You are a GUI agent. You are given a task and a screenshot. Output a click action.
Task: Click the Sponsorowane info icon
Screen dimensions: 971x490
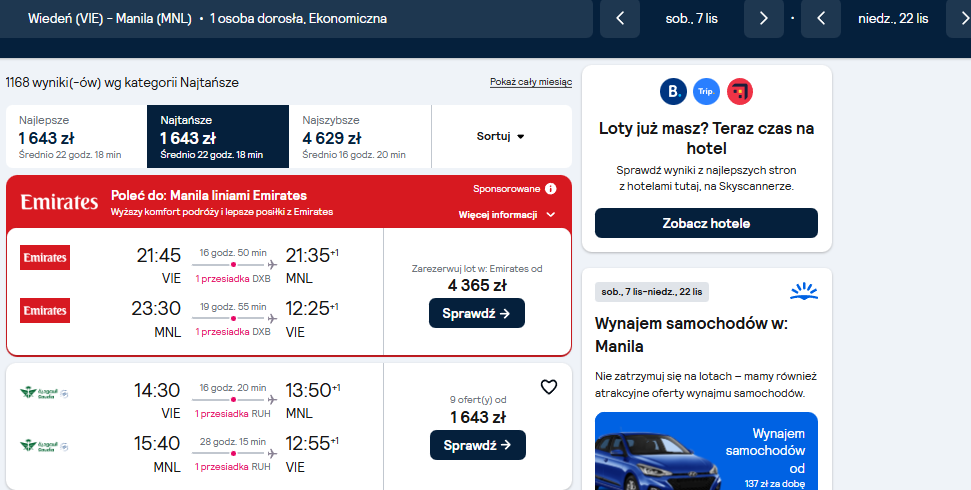[551, 189]
